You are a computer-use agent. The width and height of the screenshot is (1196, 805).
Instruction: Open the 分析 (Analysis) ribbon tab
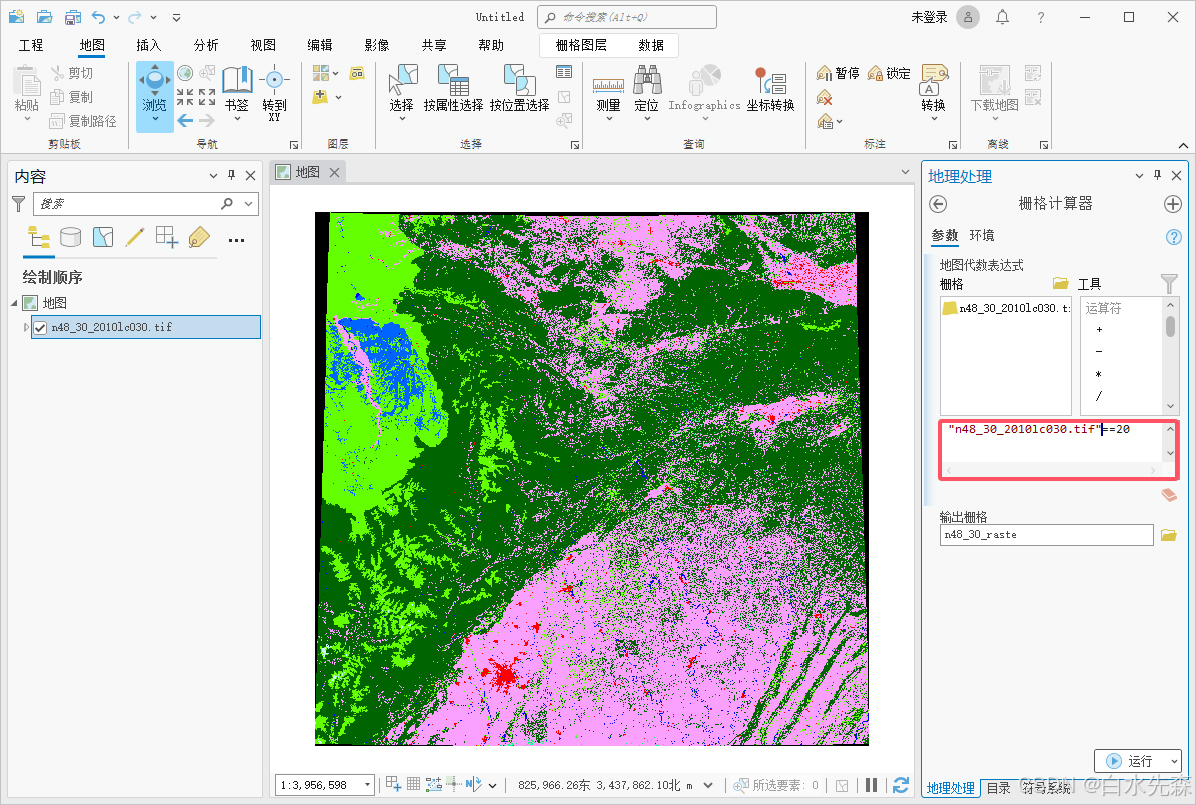pos(206,45)
